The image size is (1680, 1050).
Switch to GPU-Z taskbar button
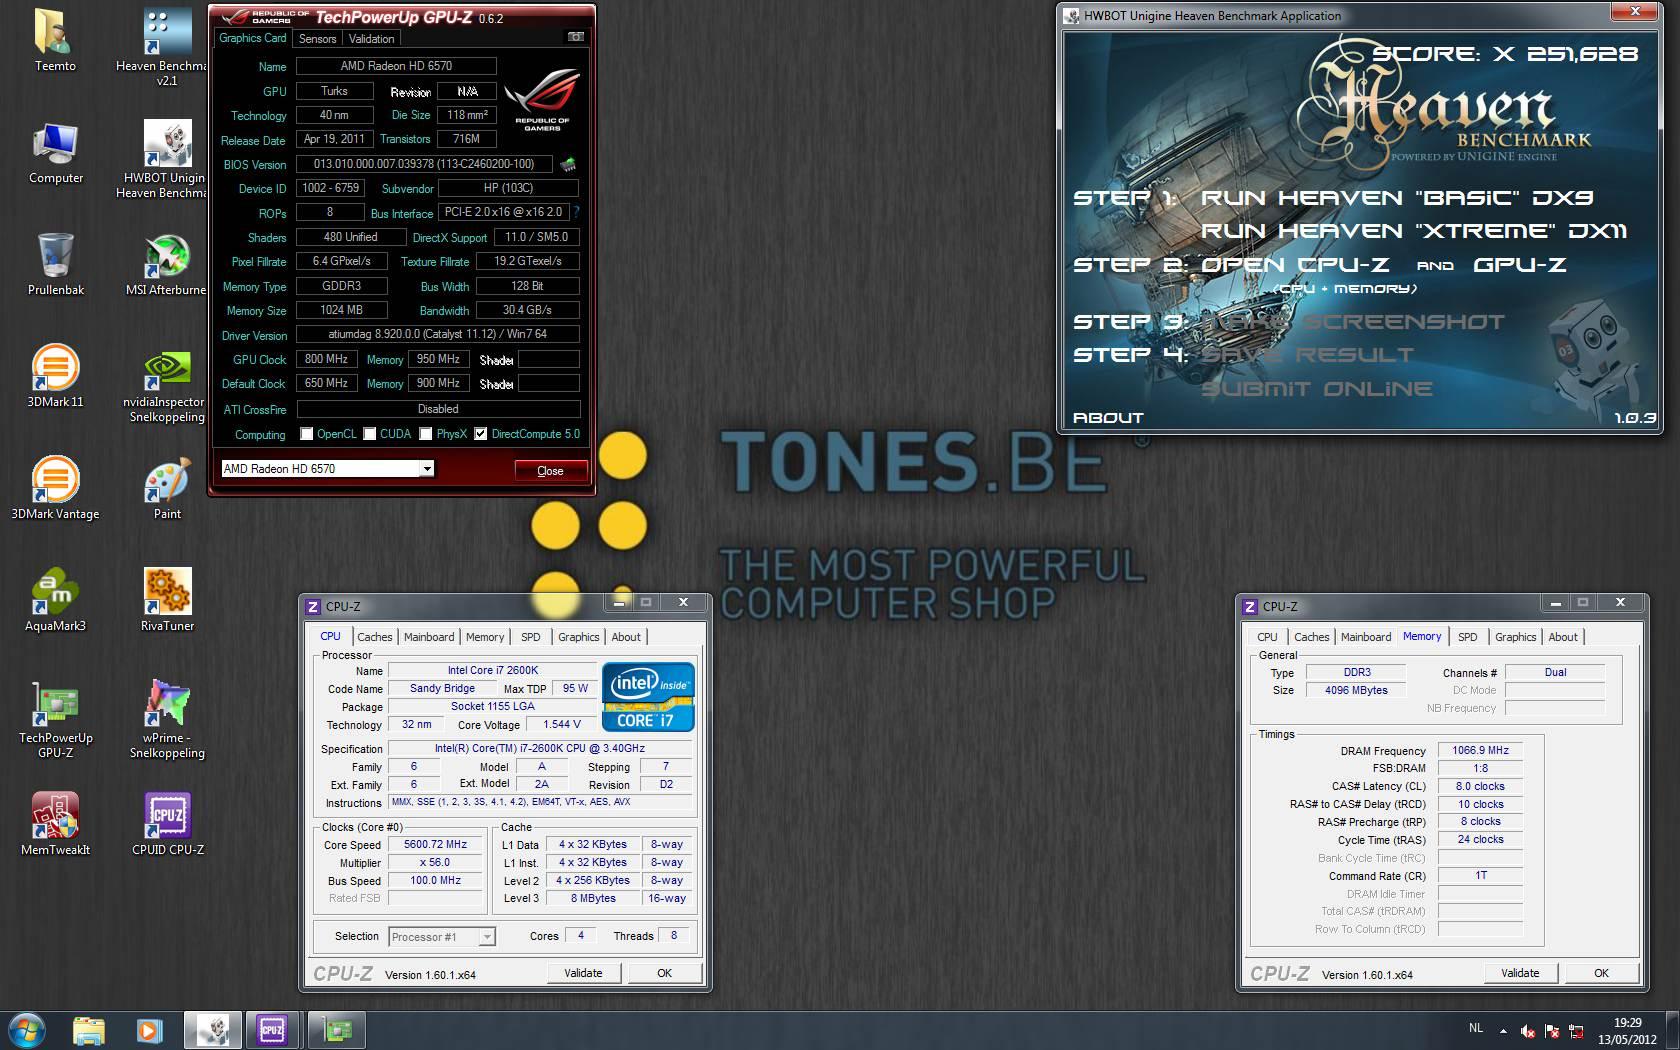[x=337, y=1030]
